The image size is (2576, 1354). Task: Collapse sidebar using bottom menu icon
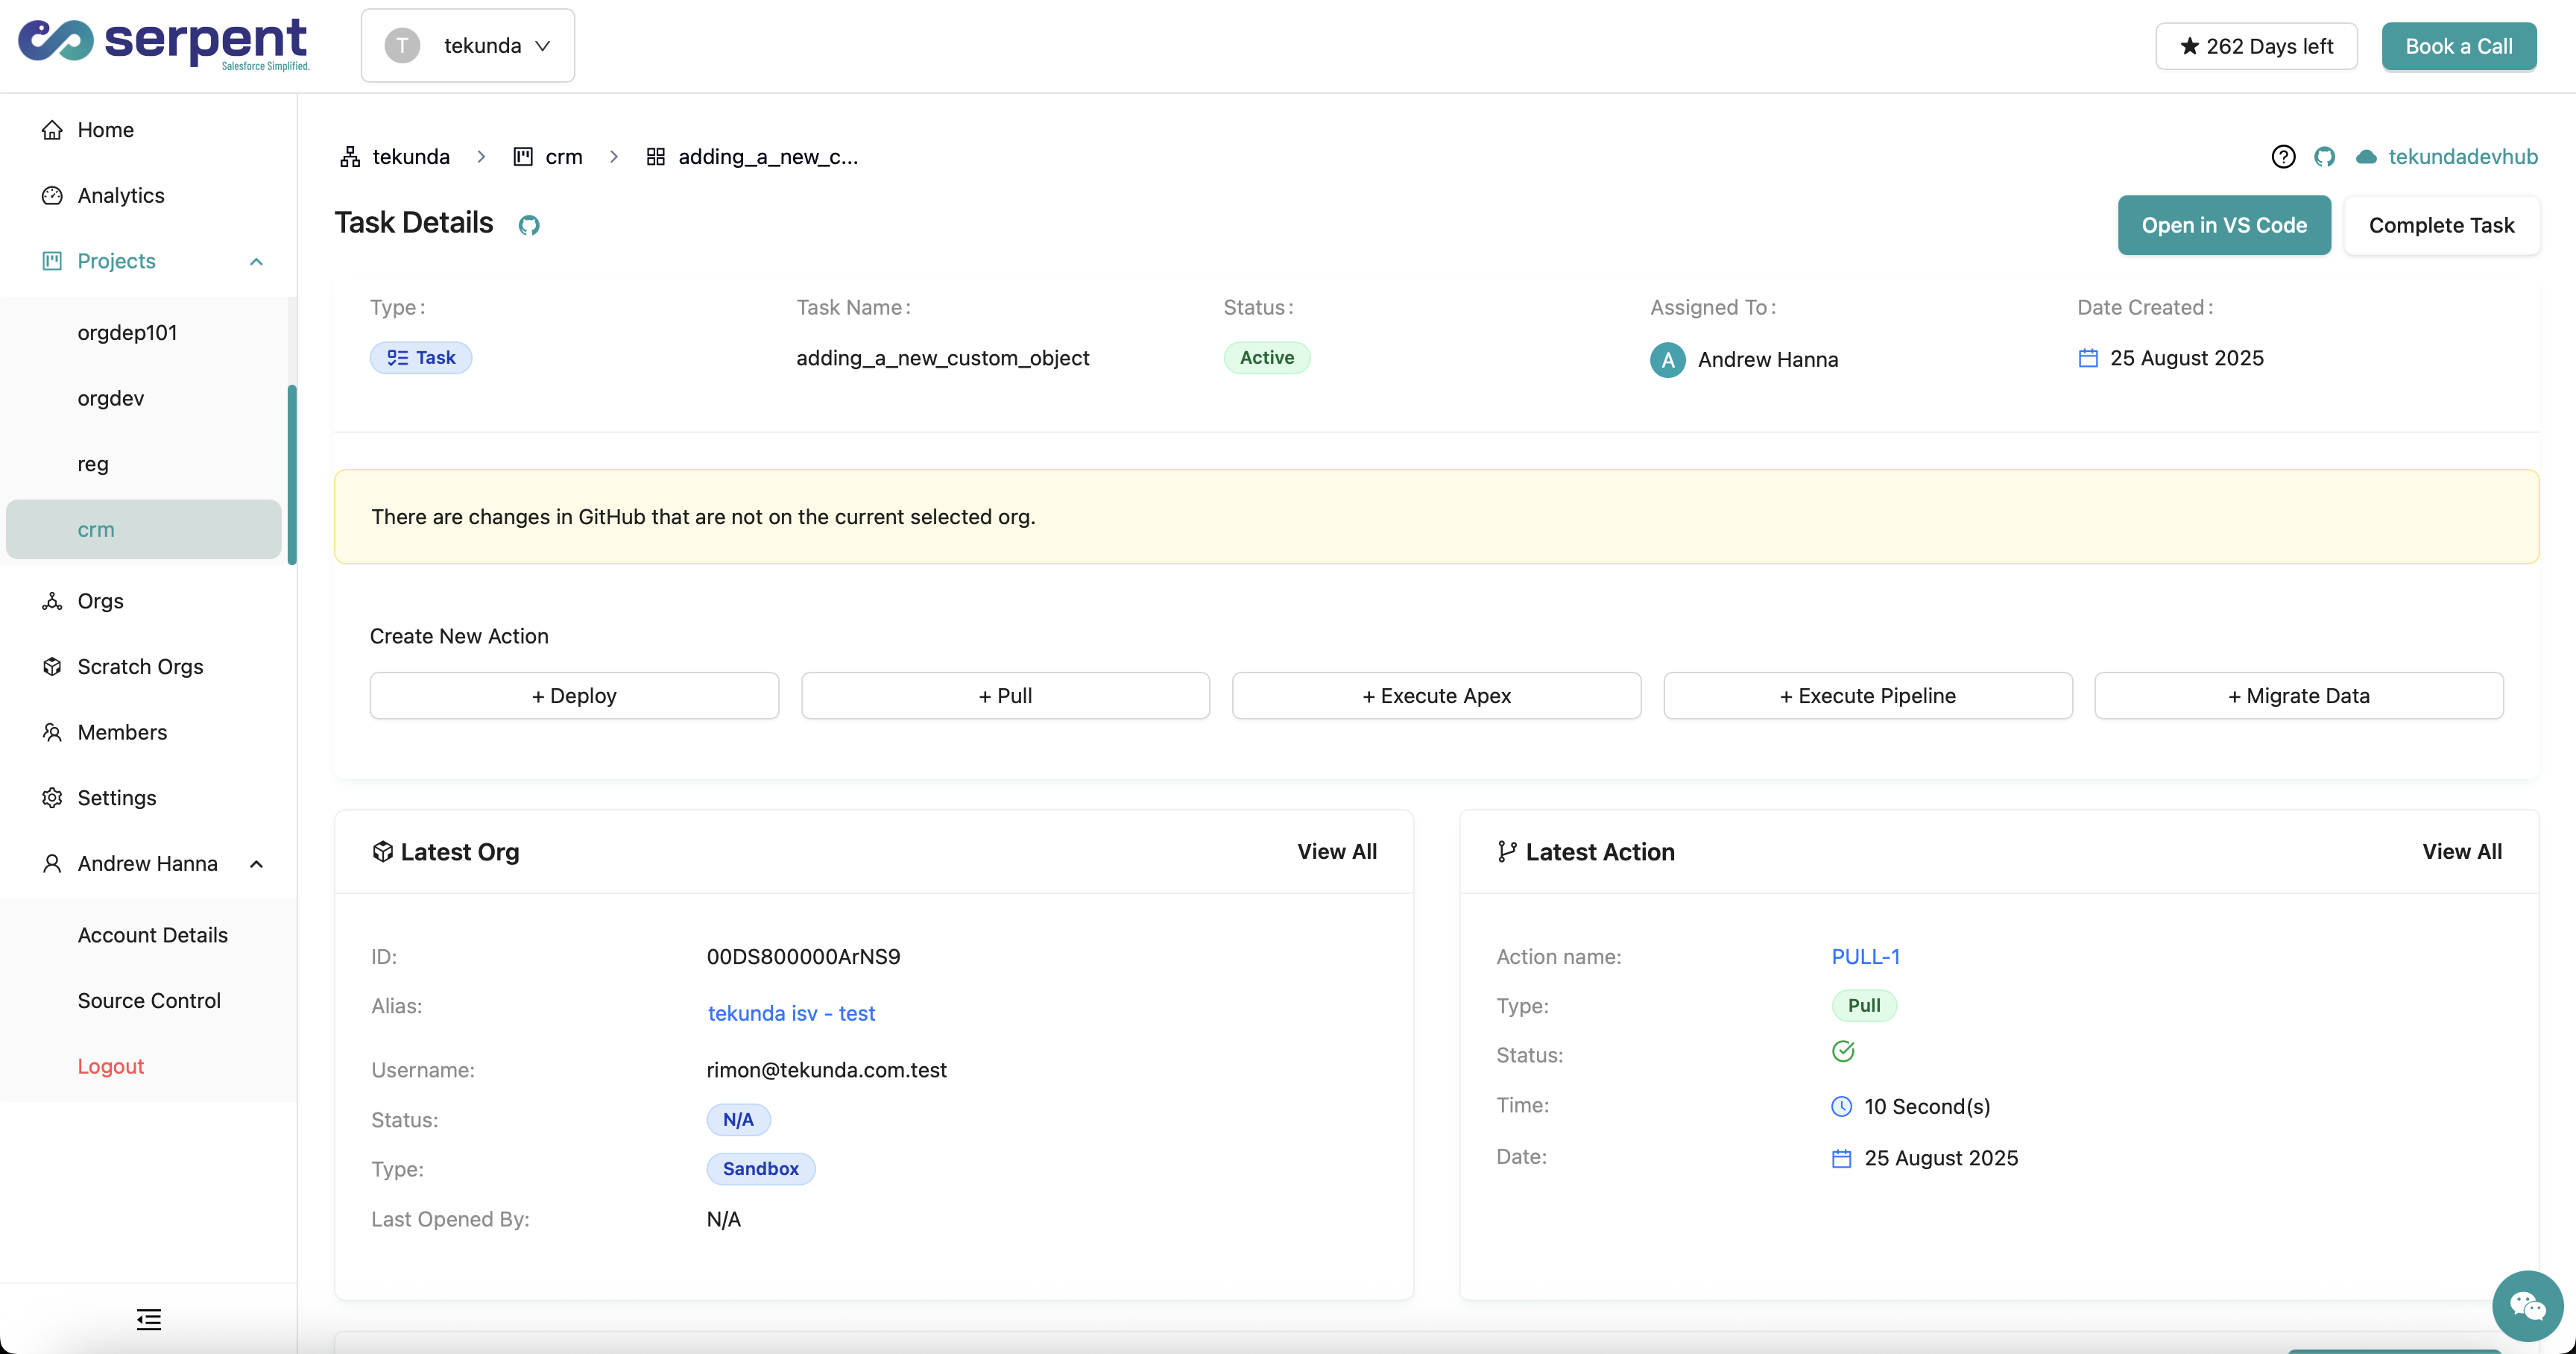click(149, 1319)
